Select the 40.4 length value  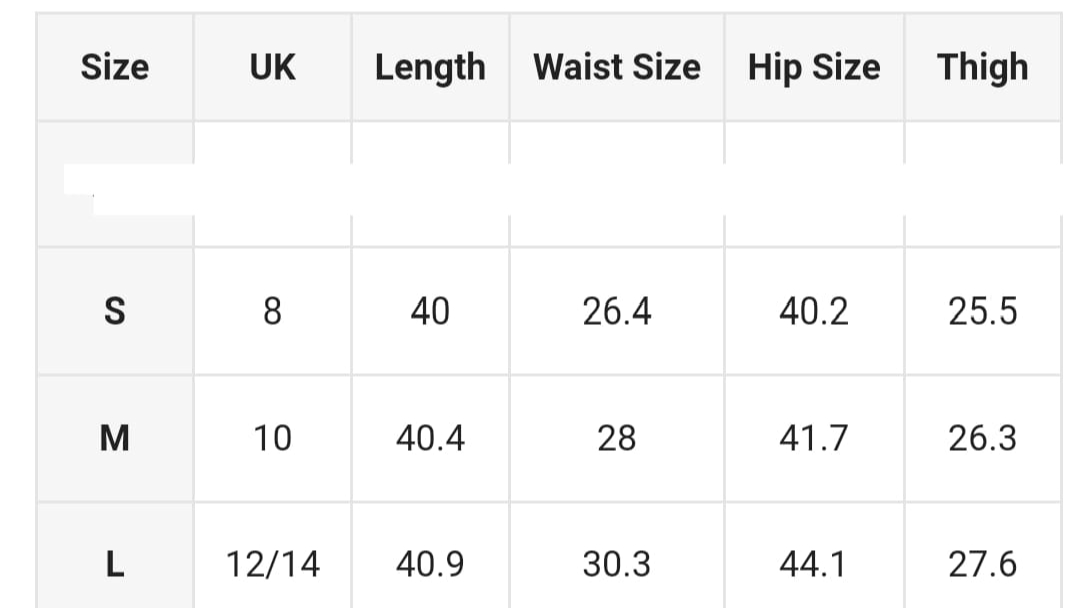click(x=430, y=438)
